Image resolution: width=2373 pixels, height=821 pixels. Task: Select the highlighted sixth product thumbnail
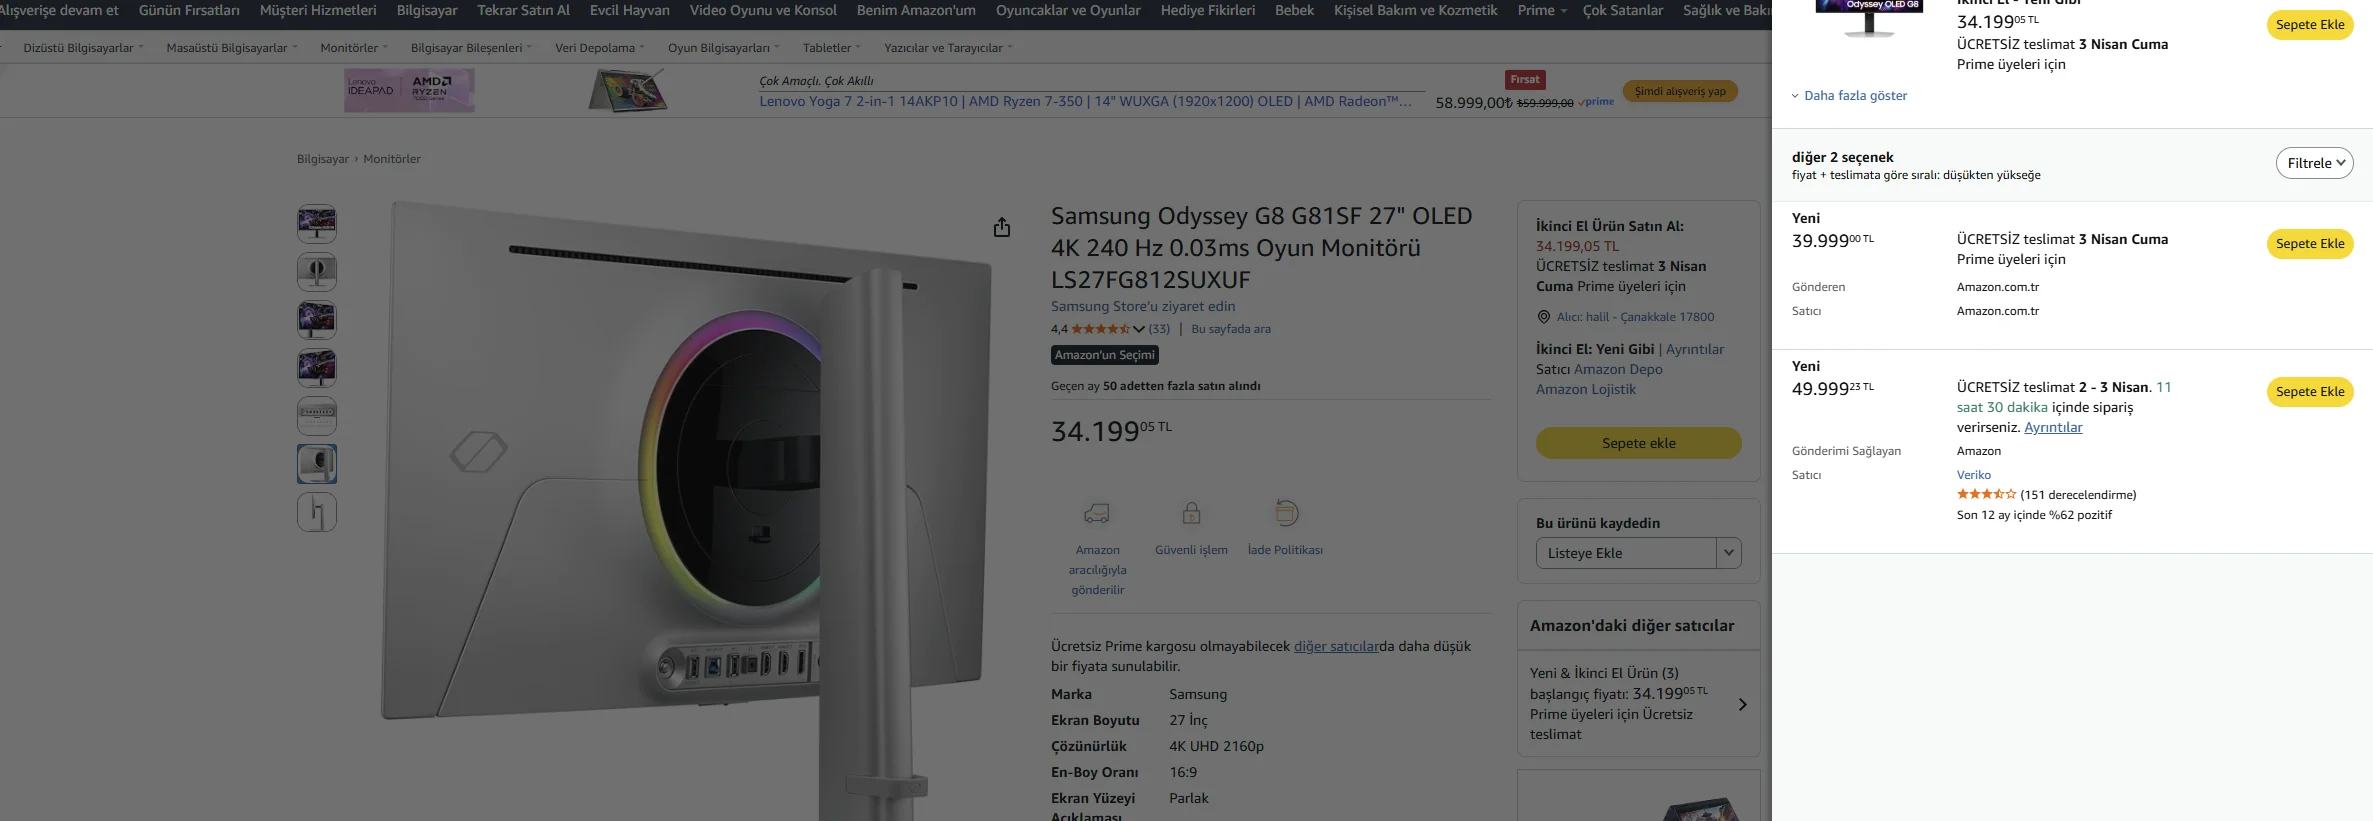pyautogui.click(x=317, y=464)
